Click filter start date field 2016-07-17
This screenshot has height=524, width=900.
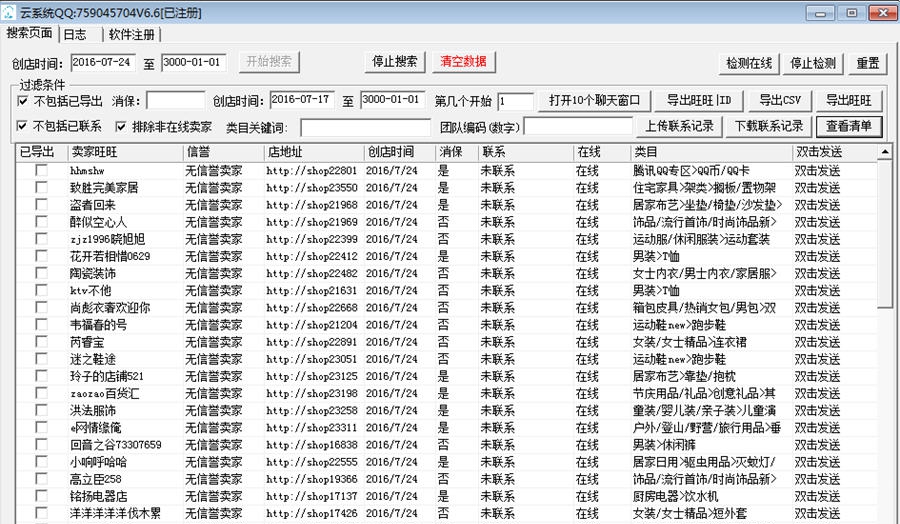[302, 100]
